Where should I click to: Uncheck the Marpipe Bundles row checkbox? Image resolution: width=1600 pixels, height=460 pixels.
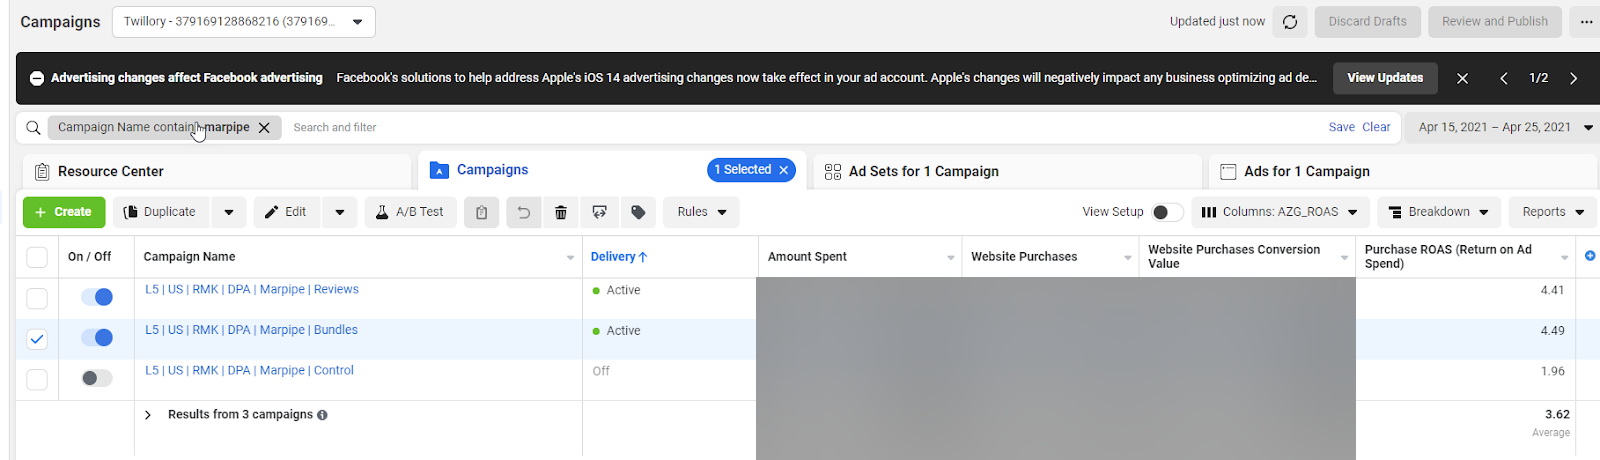pyautogui.click(x=37, y=339)
